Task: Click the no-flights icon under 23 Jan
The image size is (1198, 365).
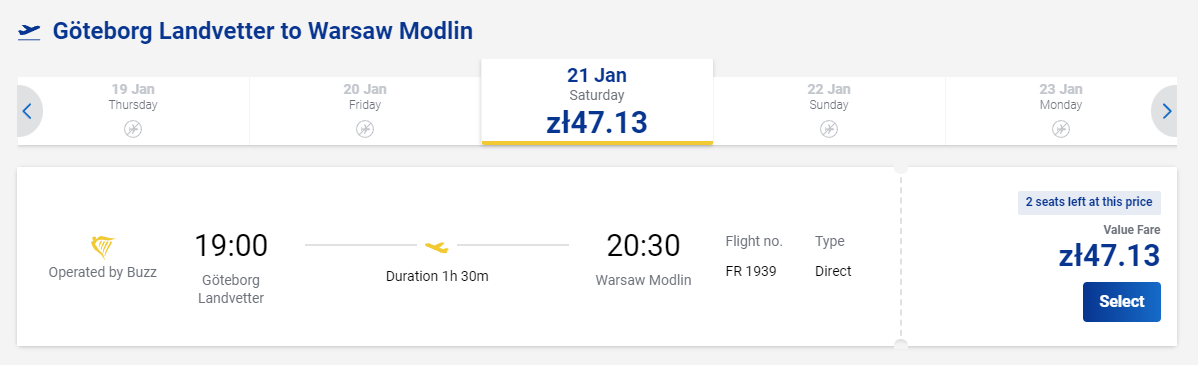Action: point(1061,129)
